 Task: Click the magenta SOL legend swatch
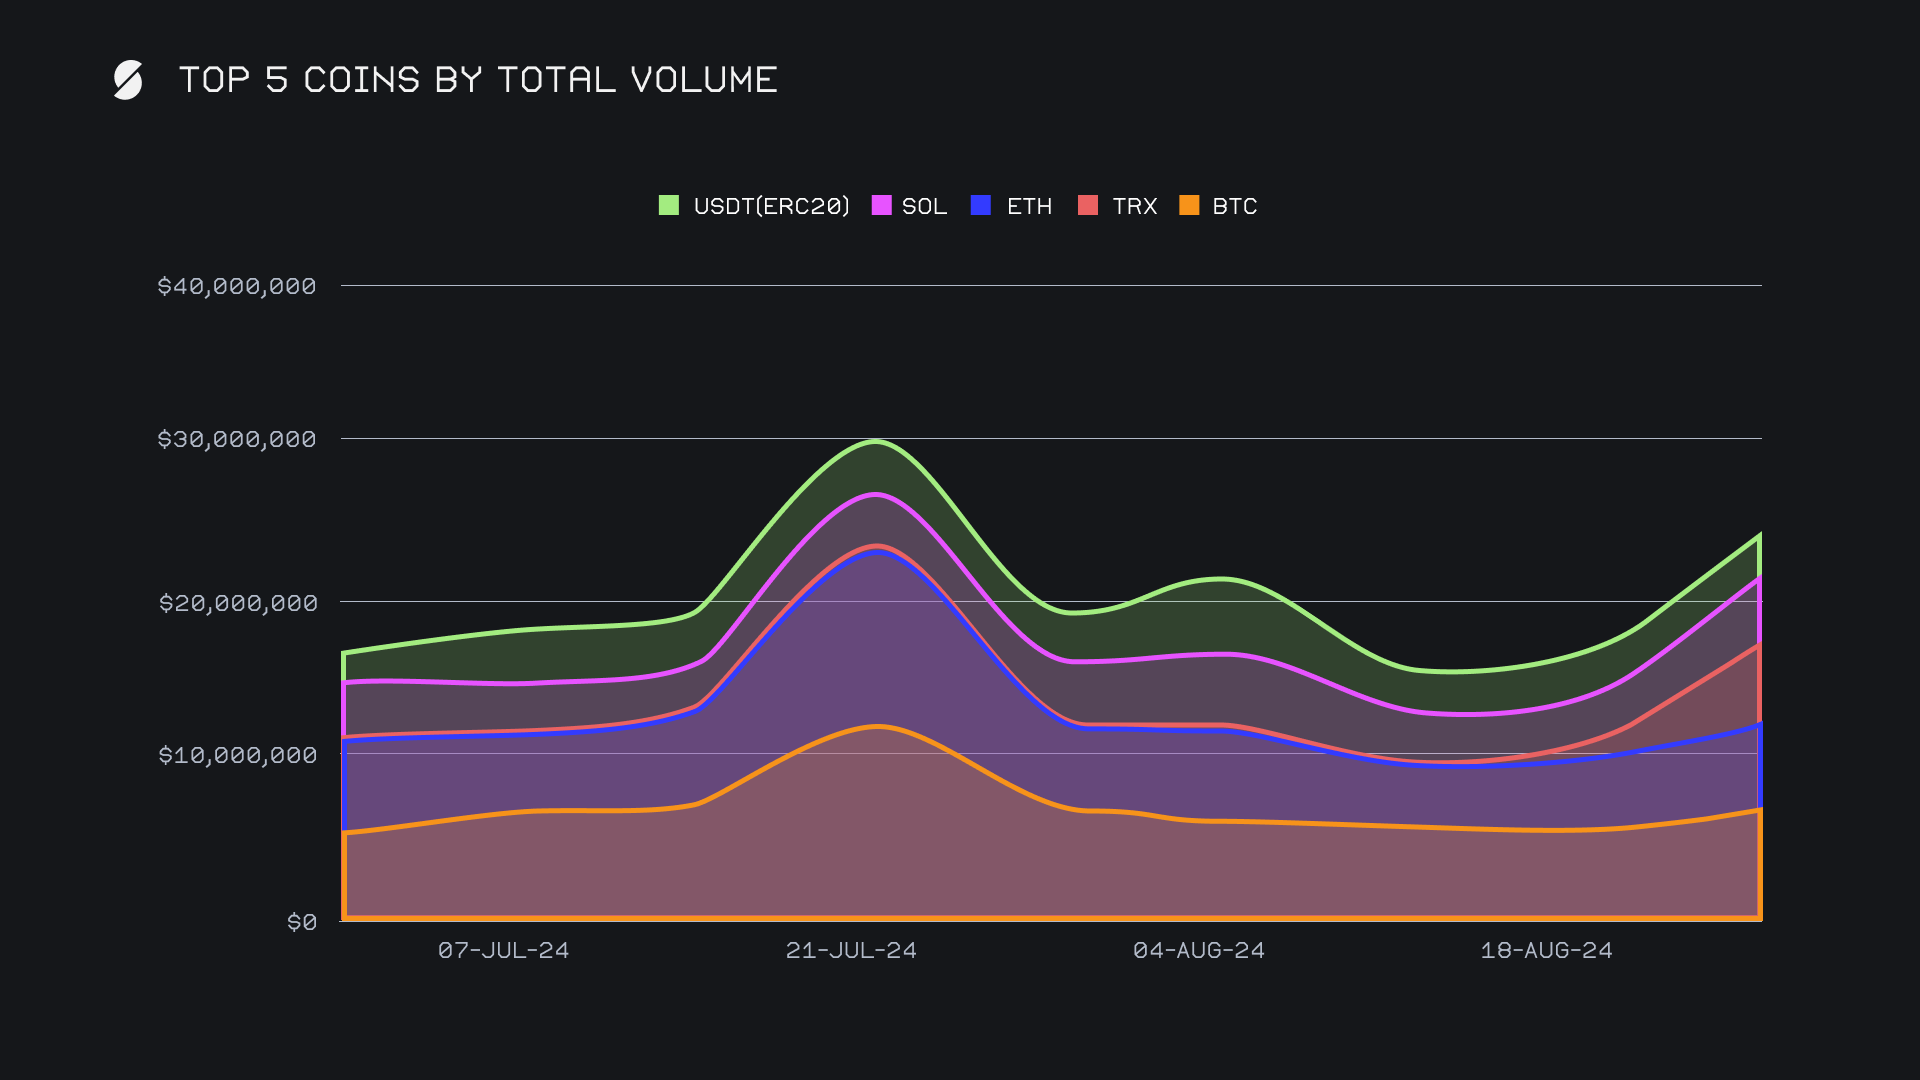pyautogui.click(x=881, y=205)
